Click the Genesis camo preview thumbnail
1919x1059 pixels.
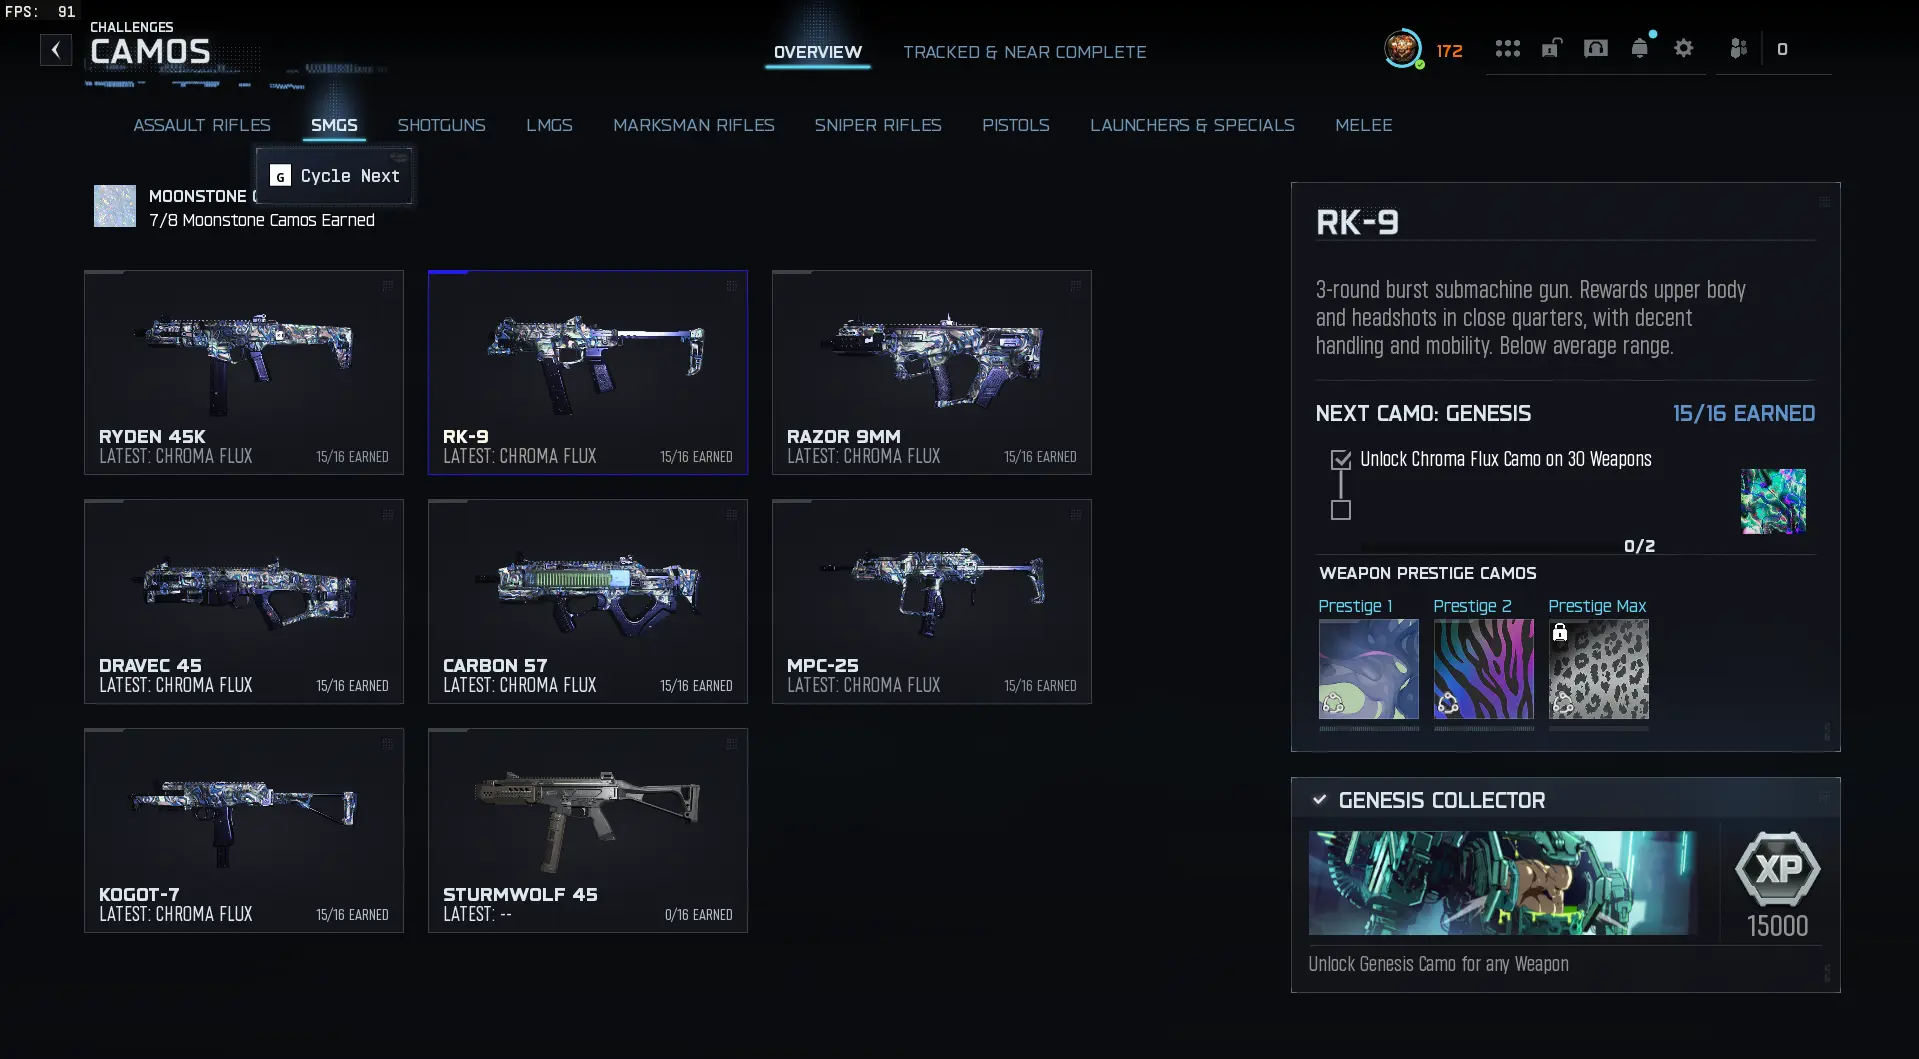[x=1773, y=501]
